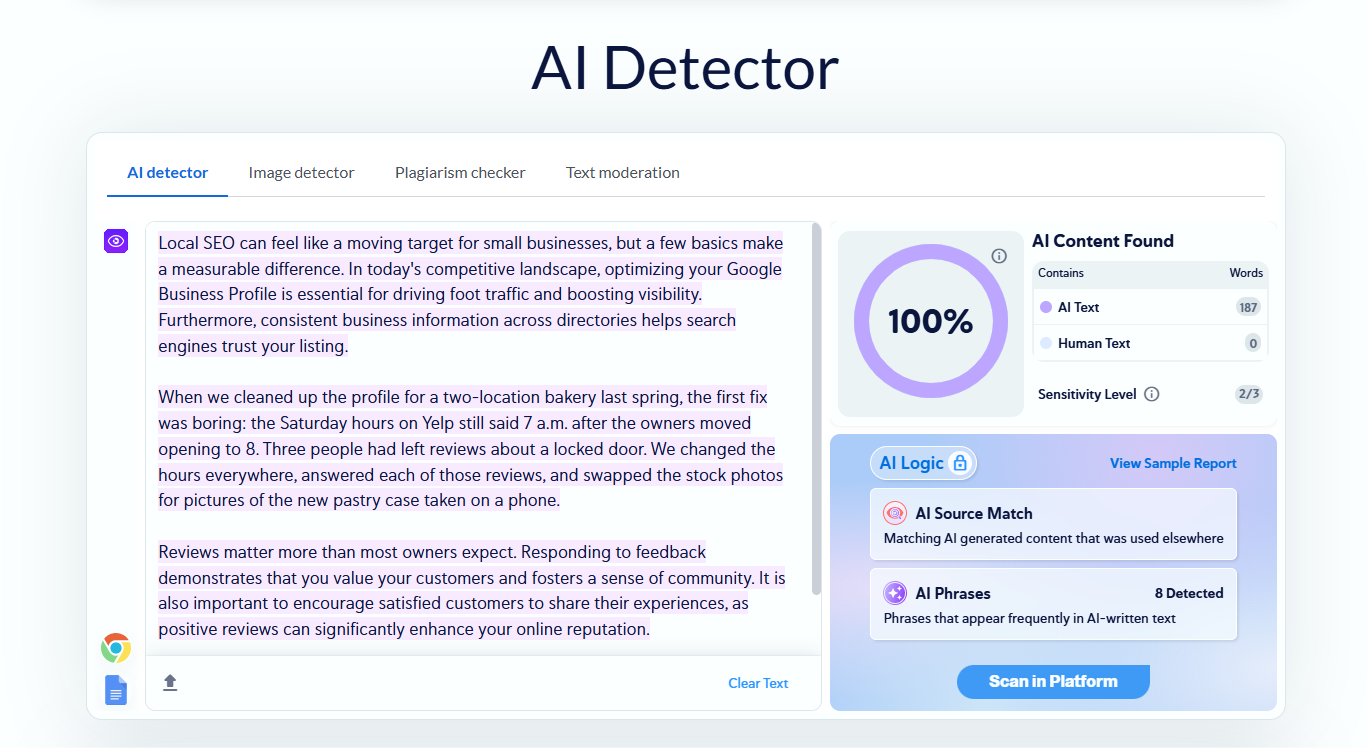Open the AI Logic badge

pyautogui.click(x=923, y=463)
